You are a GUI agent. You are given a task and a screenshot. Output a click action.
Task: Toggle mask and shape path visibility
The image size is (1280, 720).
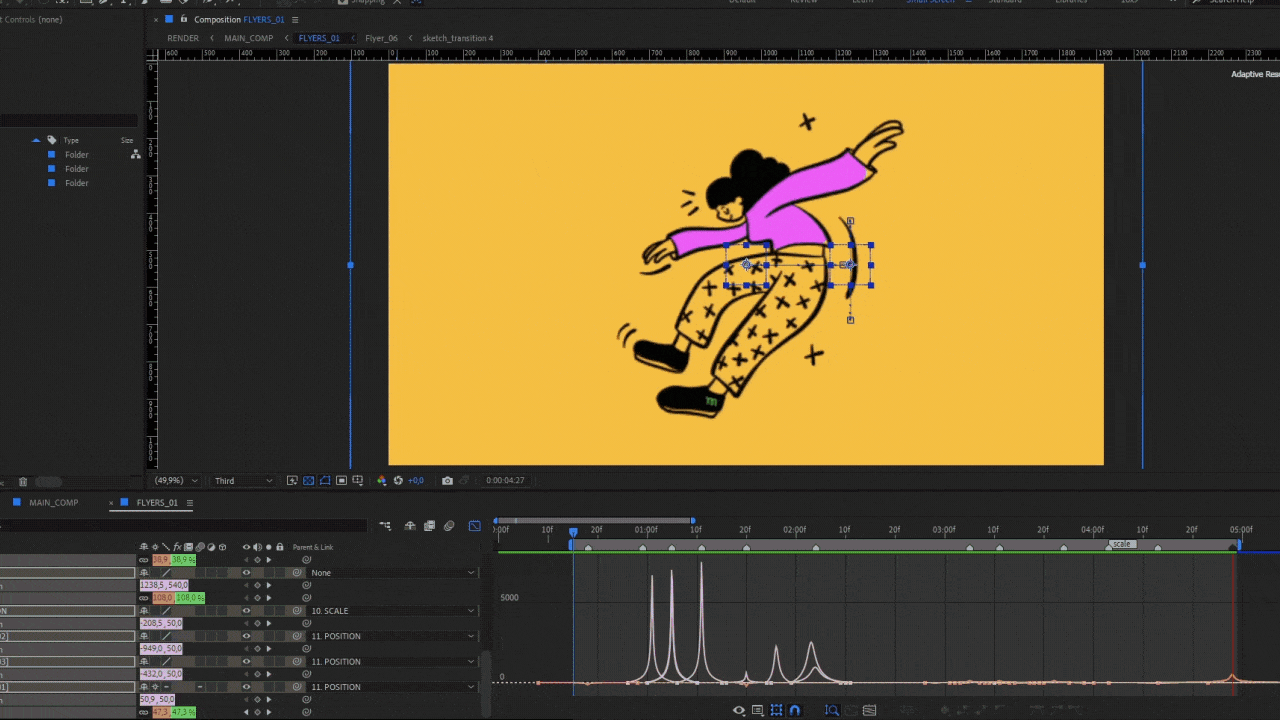click(x=325, y=481)
